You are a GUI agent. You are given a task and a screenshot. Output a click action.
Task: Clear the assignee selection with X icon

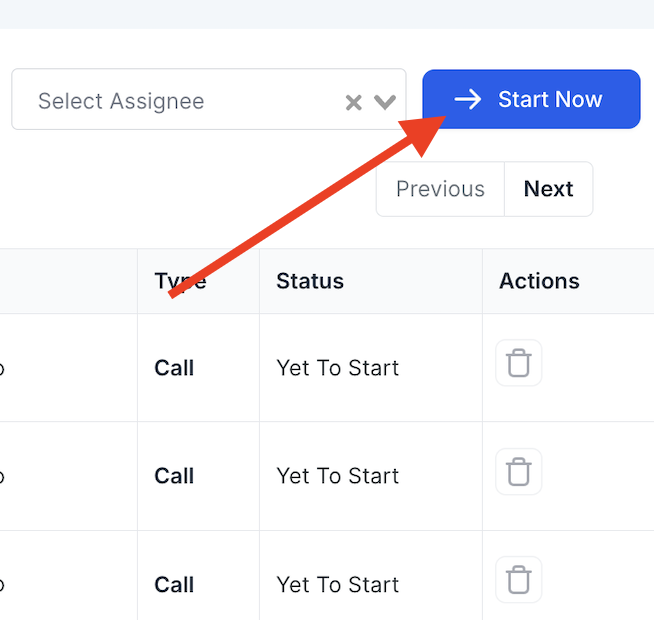(x=353, y=102)
